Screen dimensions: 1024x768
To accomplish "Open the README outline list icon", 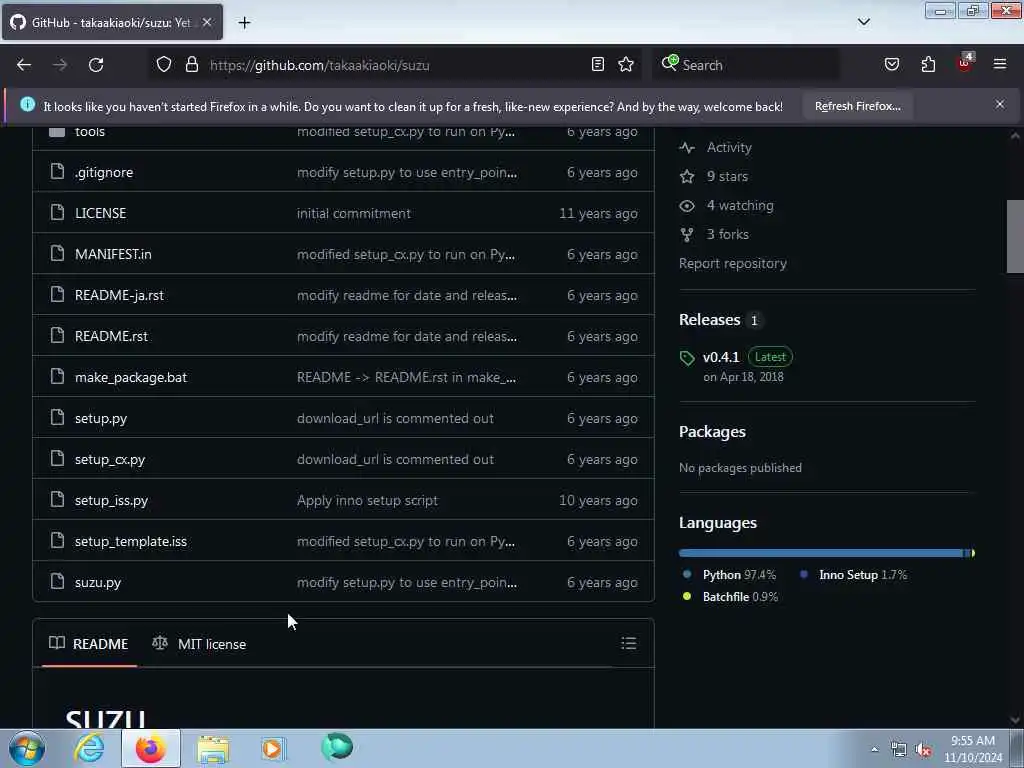I will (628, 643).
